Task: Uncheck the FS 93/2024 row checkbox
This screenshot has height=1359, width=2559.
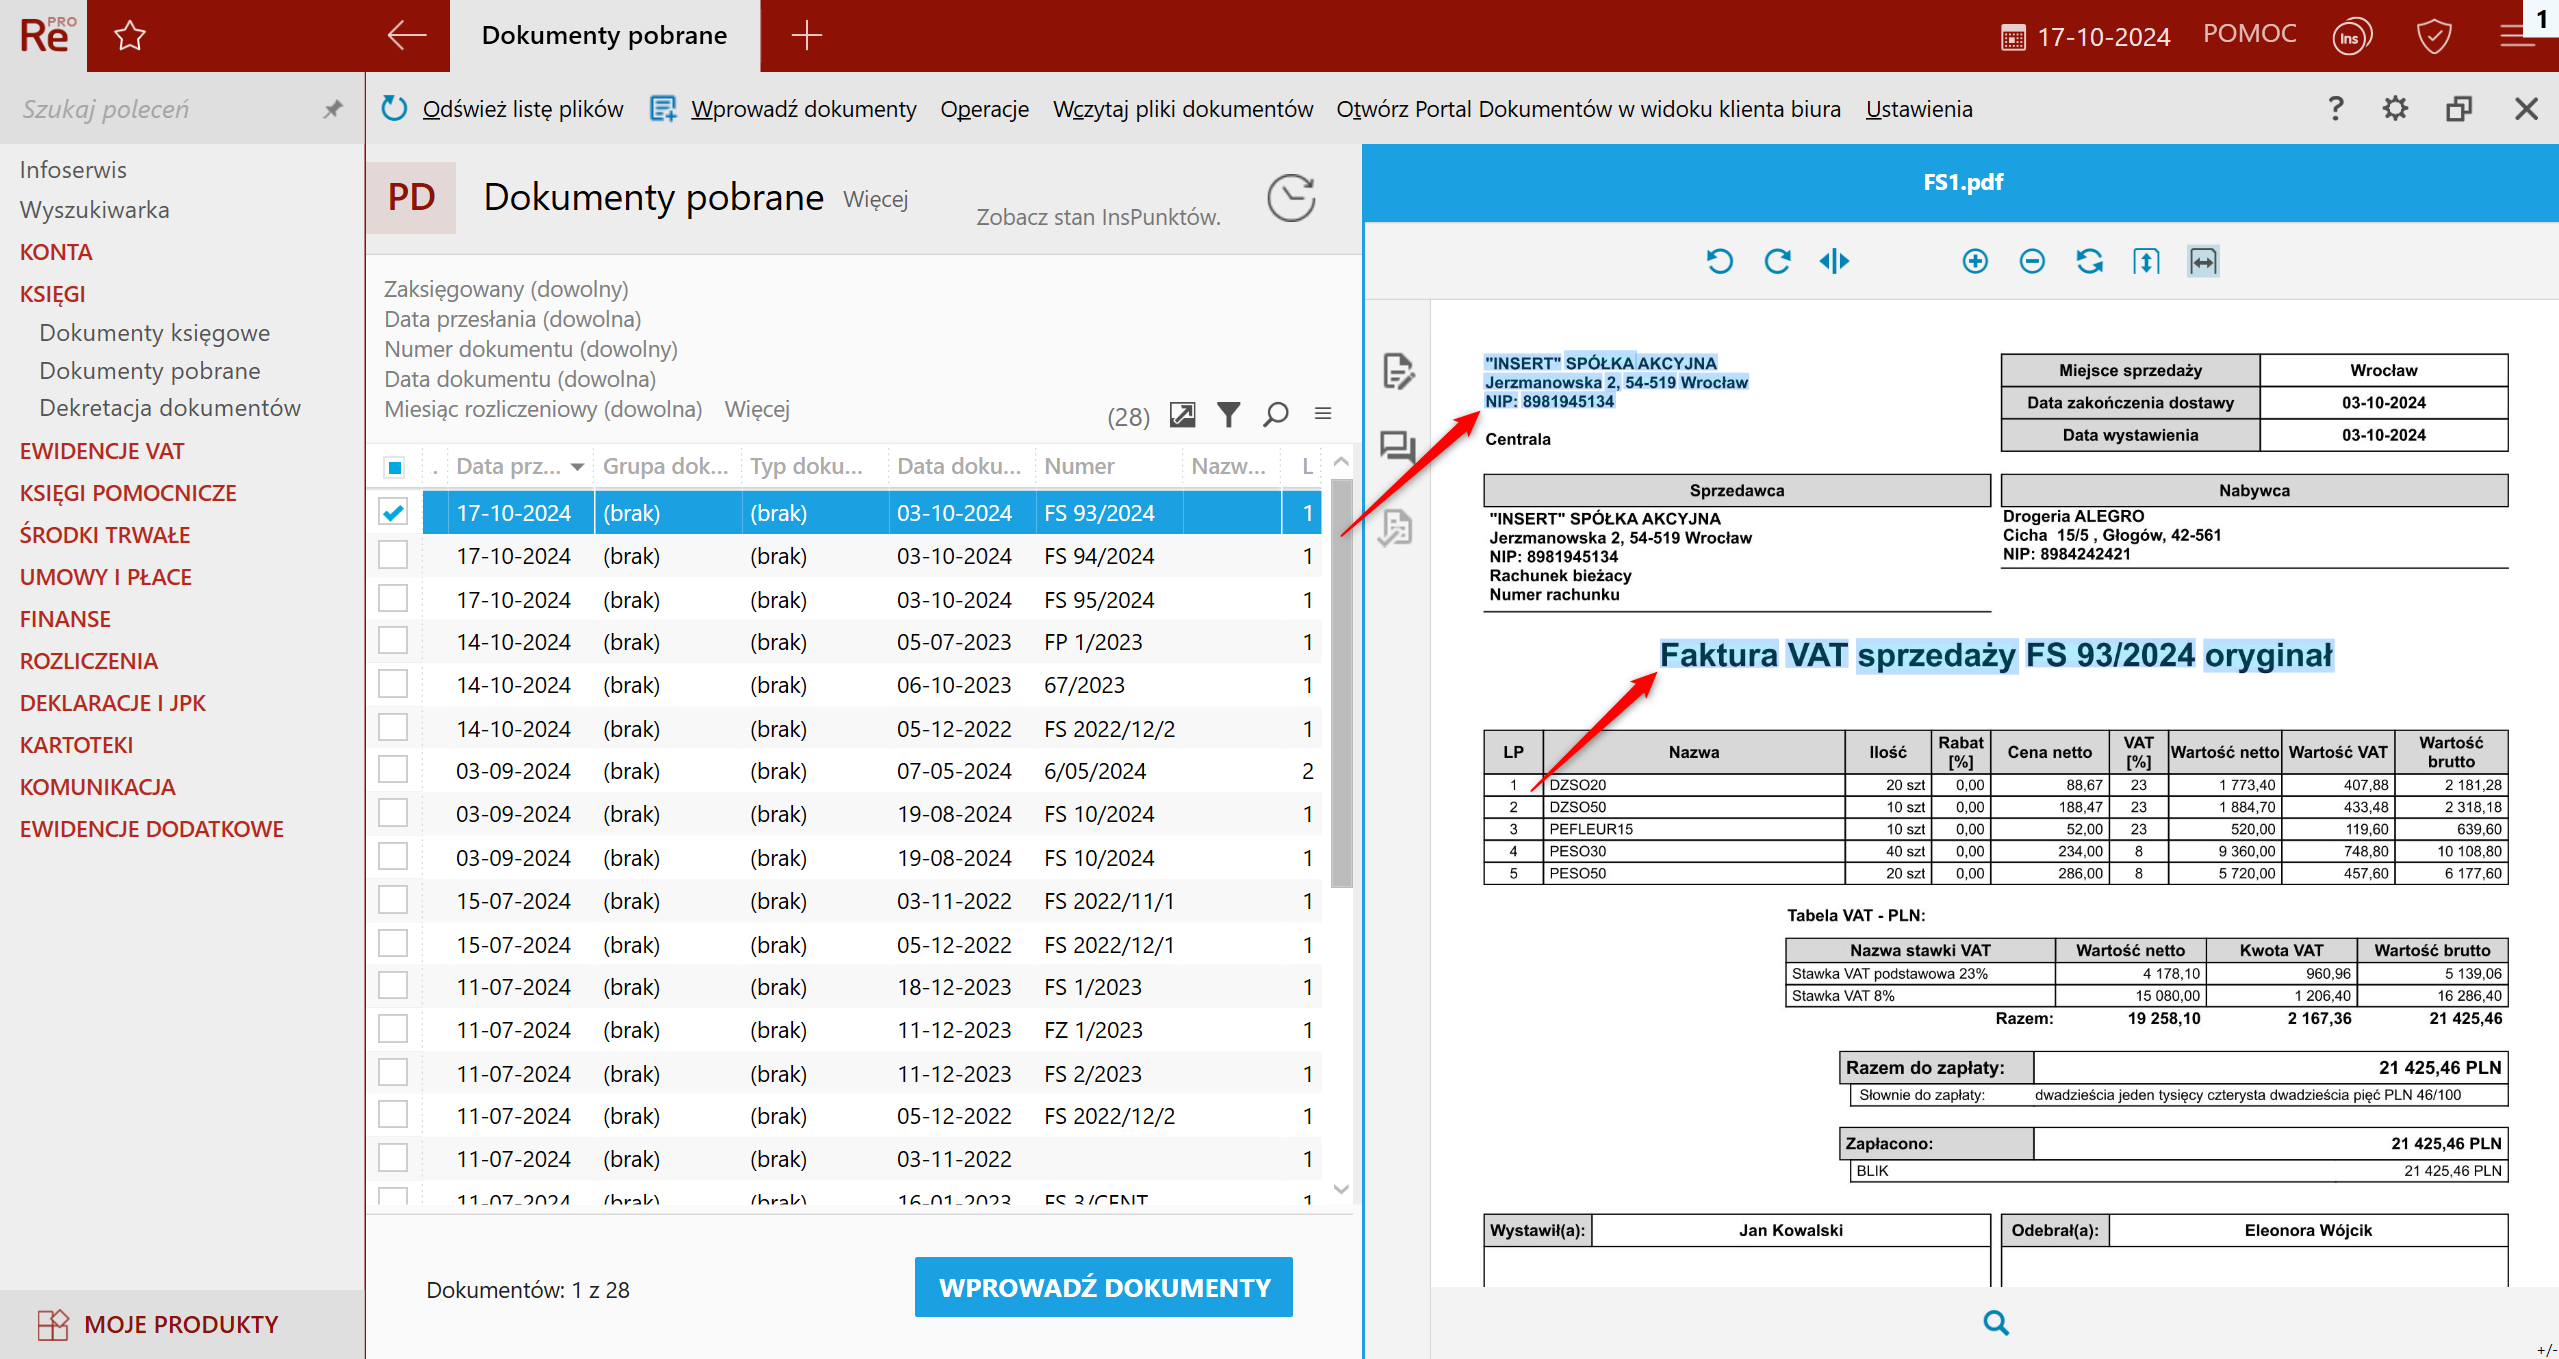Action: 394,513
